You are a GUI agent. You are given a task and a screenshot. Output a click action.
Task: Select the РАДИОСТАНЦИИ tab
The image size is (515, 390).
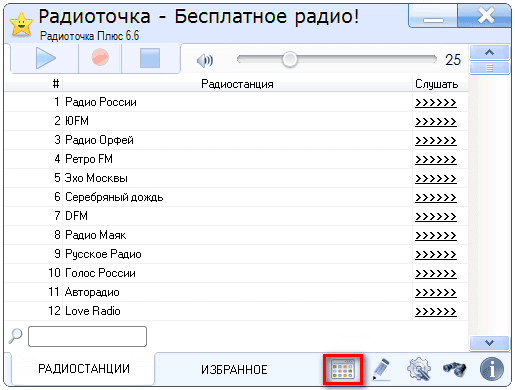click(x=84, y=369)
